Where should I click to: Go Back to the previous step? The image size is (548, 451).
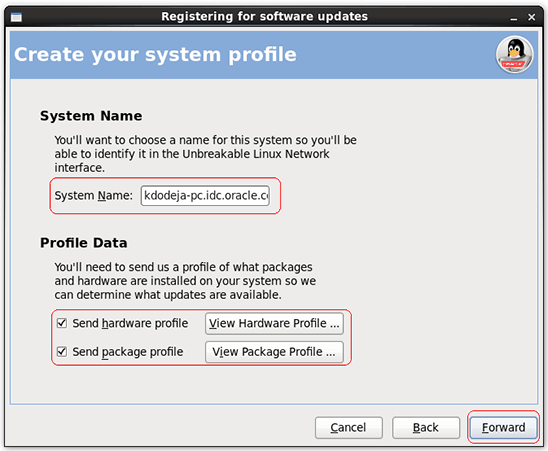coord(426,427)
